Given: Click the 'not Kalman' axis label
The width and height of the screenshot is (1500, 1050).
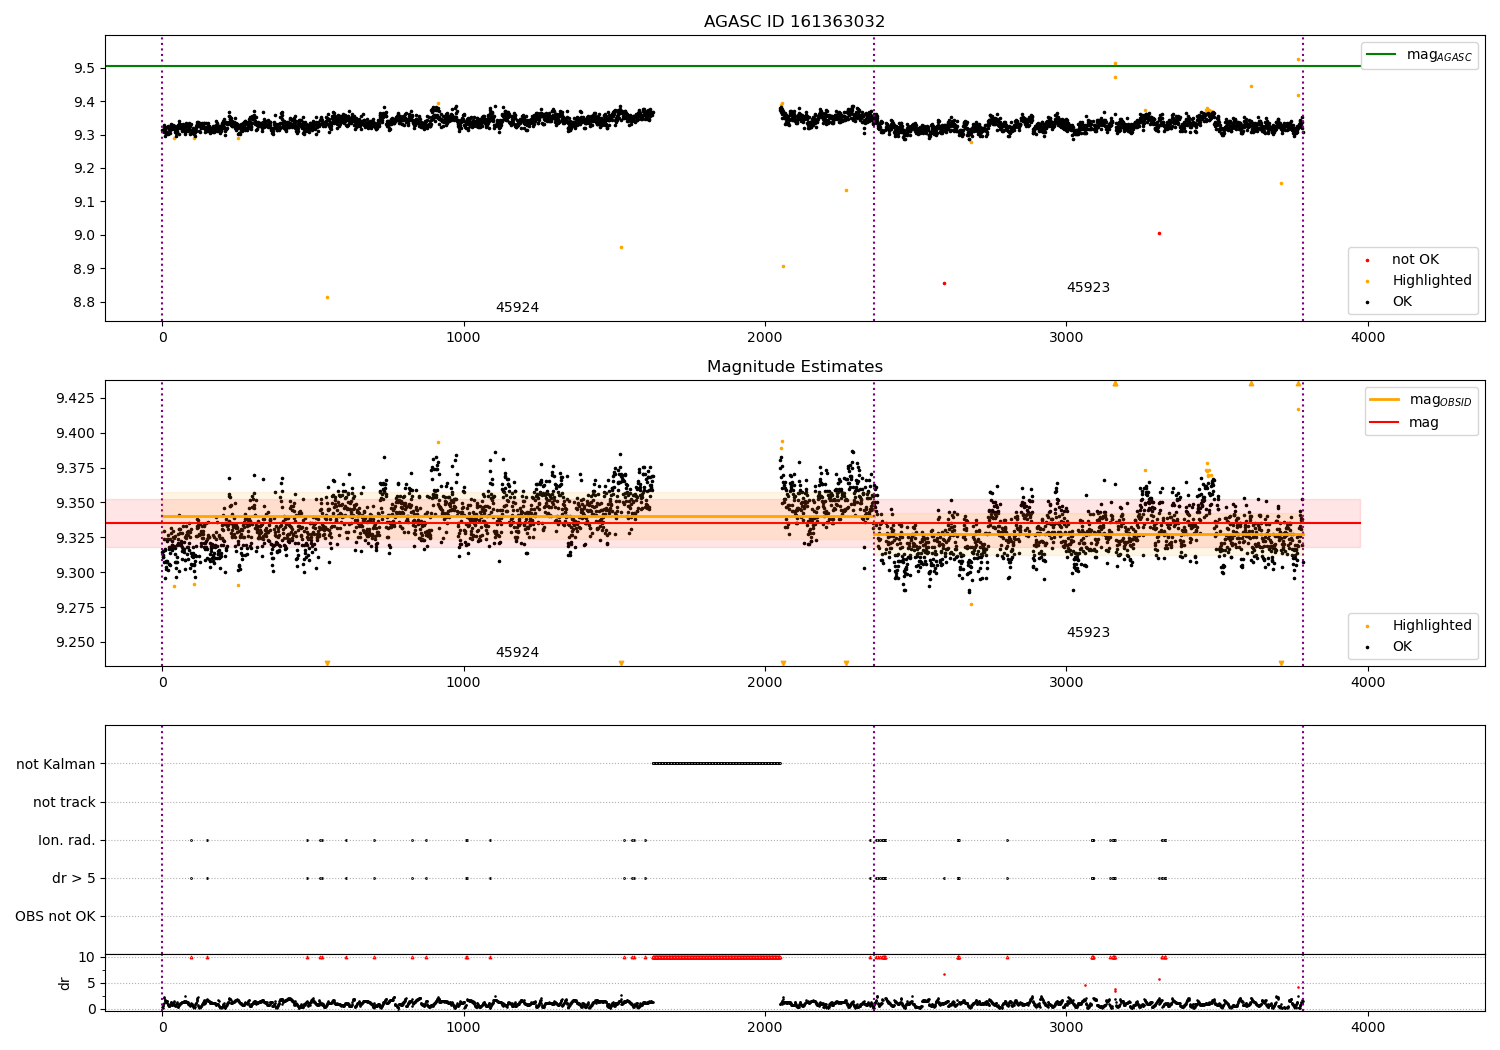Looking at the screenshot, I should (56, 764).
